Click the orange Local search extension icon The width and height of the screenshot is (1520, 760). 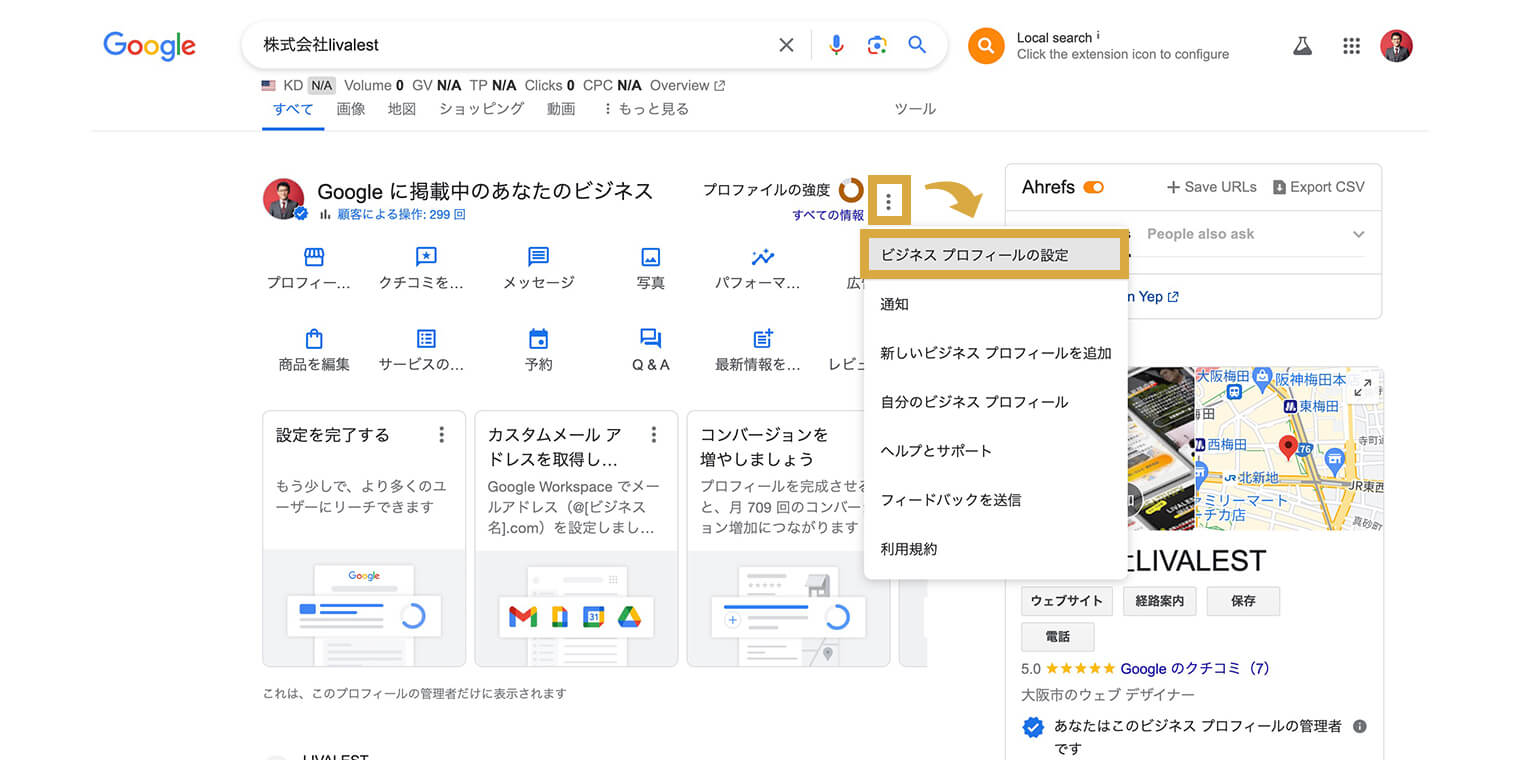coord(986,46)
